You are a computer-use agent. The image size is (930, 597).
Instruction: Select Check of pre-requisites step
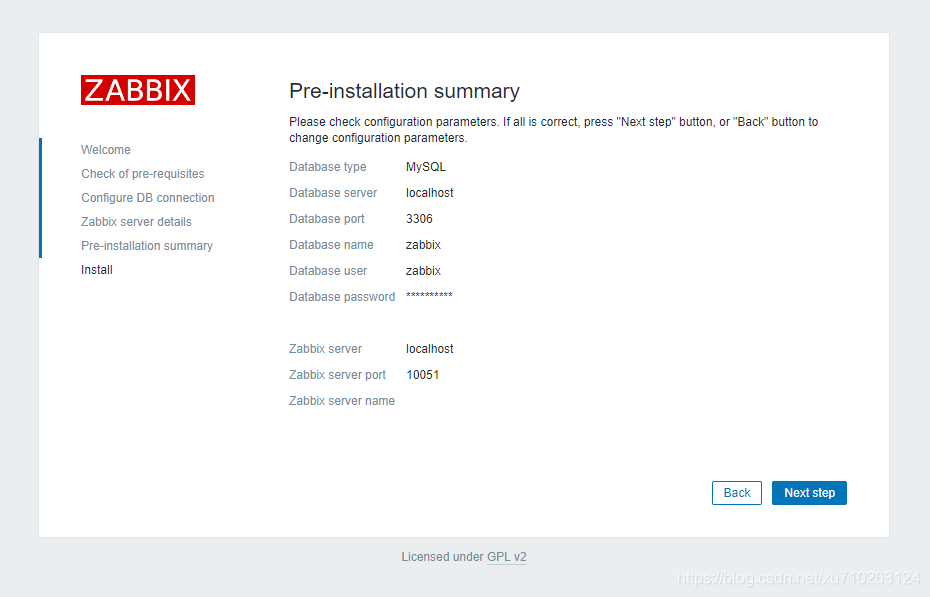tap(142, 174)
